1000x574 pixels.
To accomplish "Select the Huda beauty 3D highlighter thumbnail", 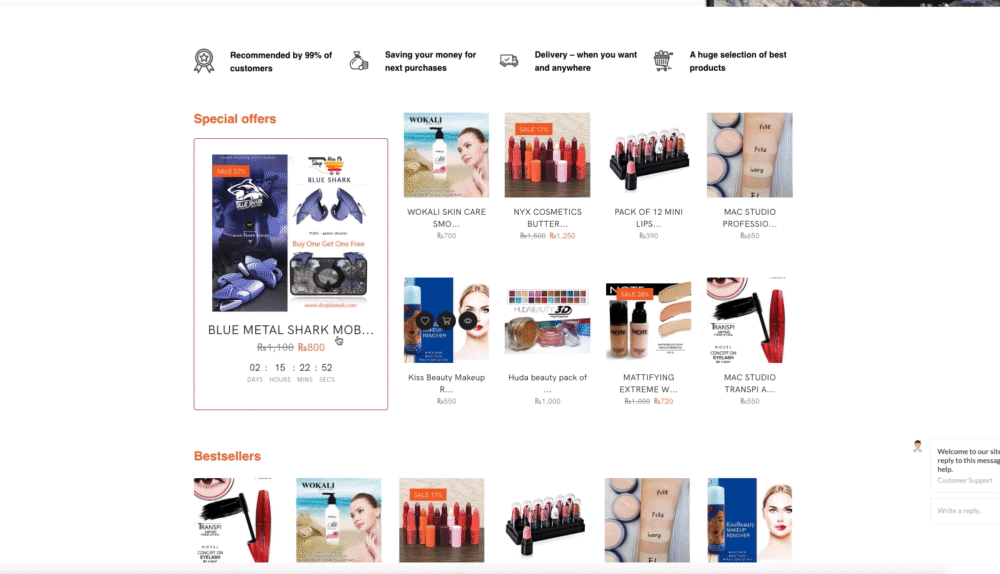I will click(547, 320).
